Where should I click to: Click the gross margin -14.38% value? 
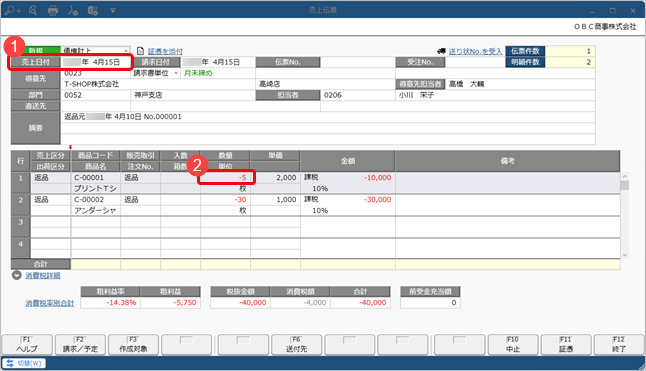pos(121,303)
